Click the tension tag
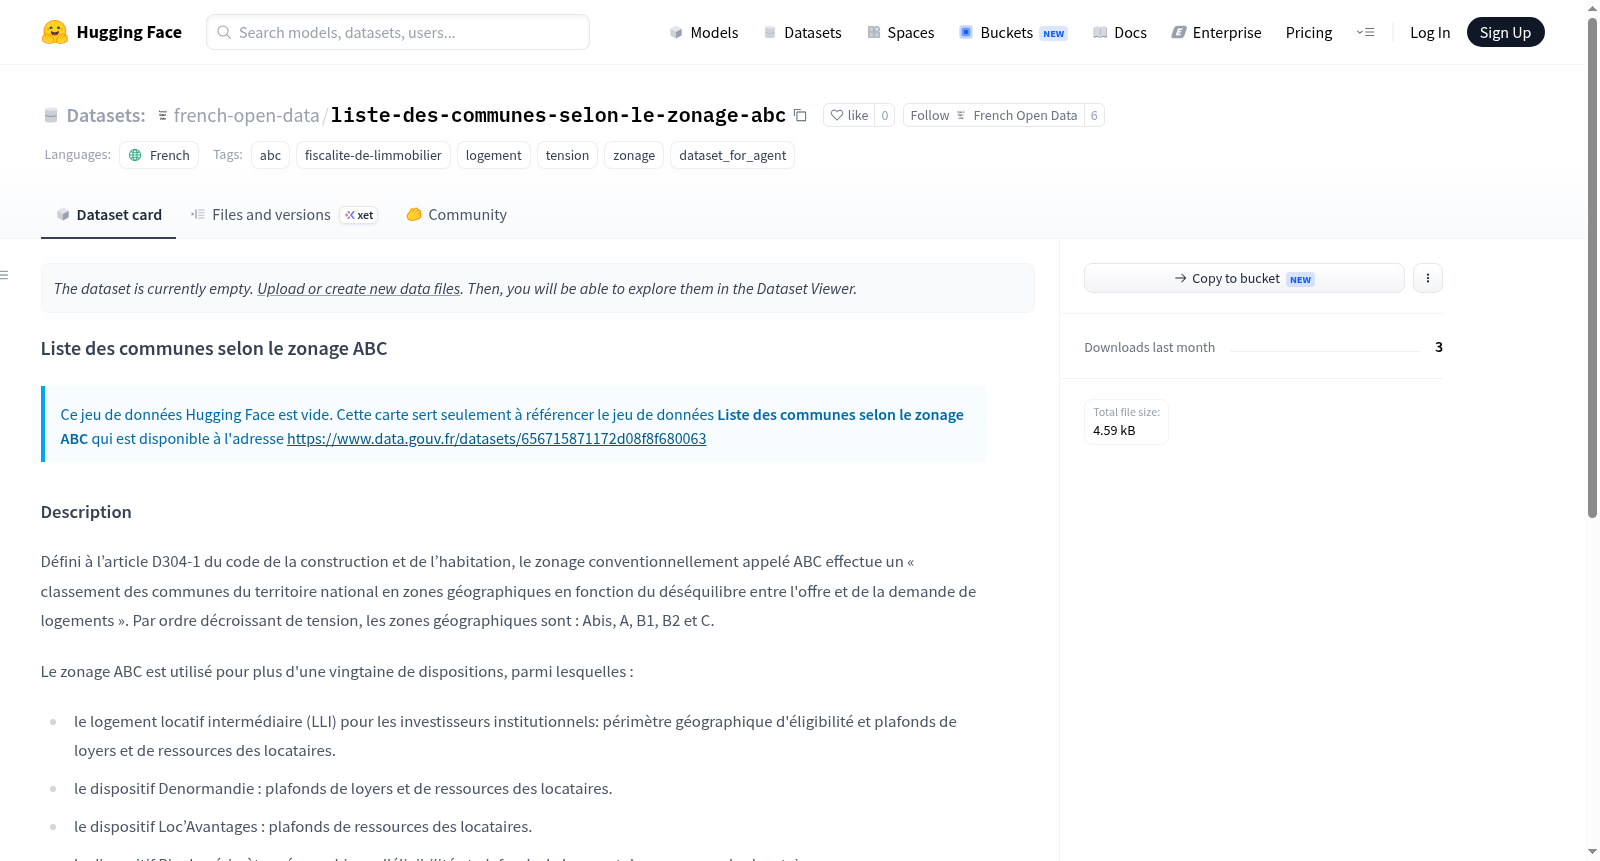 point(567,155)
